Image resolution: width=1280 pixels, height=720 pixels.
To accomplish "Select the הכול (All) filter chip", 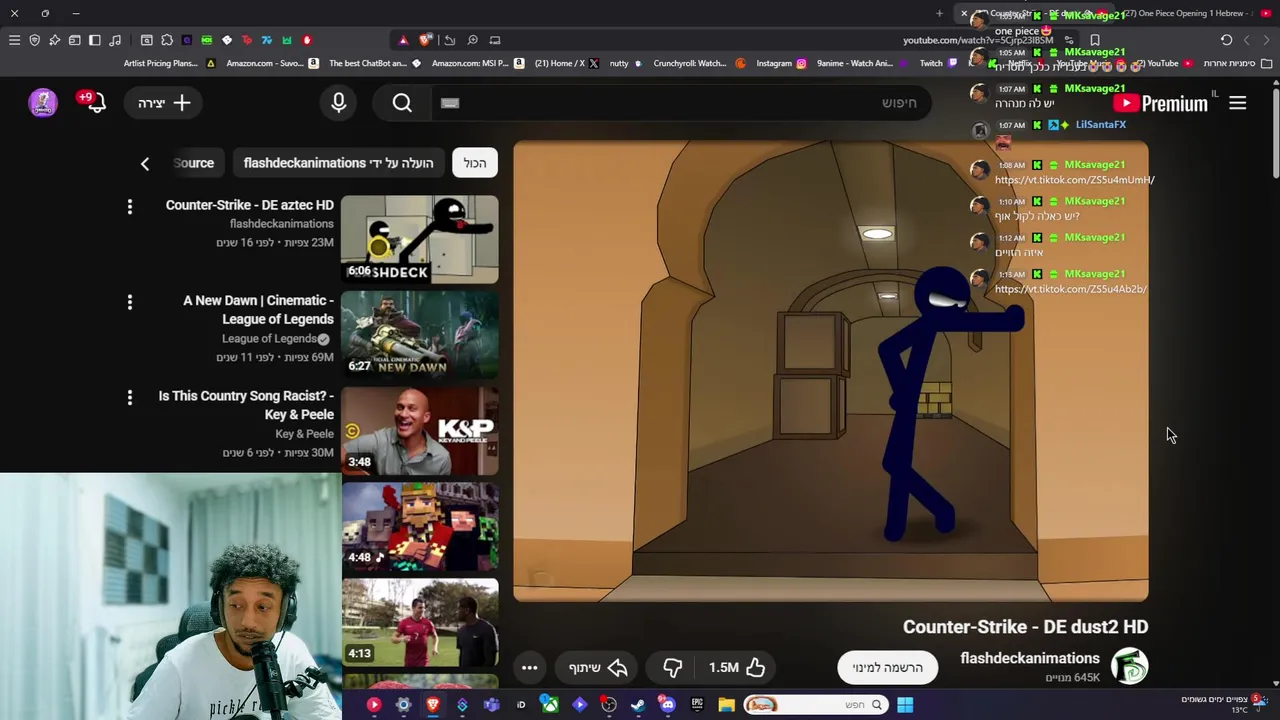I will 475,163.
